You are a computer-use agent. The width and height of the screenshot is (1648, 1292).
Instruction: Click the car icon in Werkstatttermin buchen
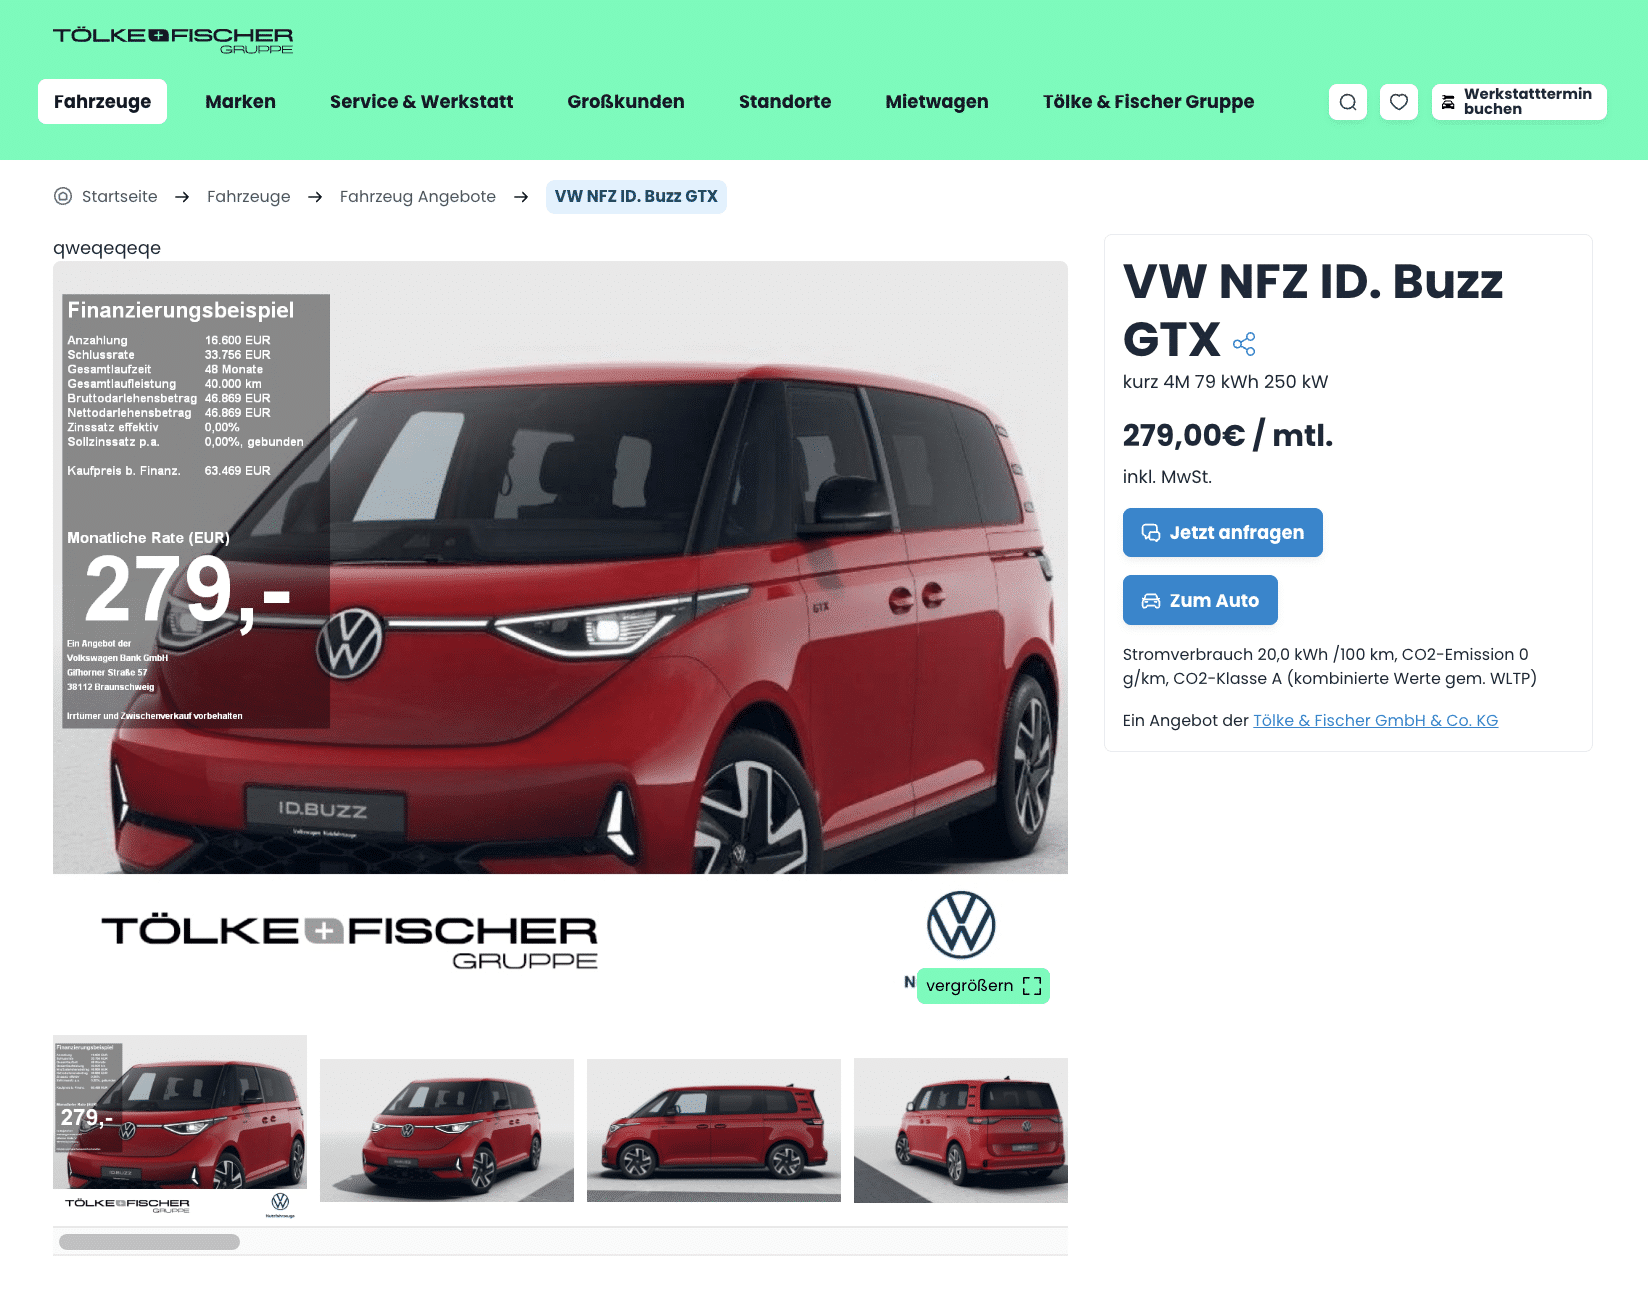(1448, 102)
